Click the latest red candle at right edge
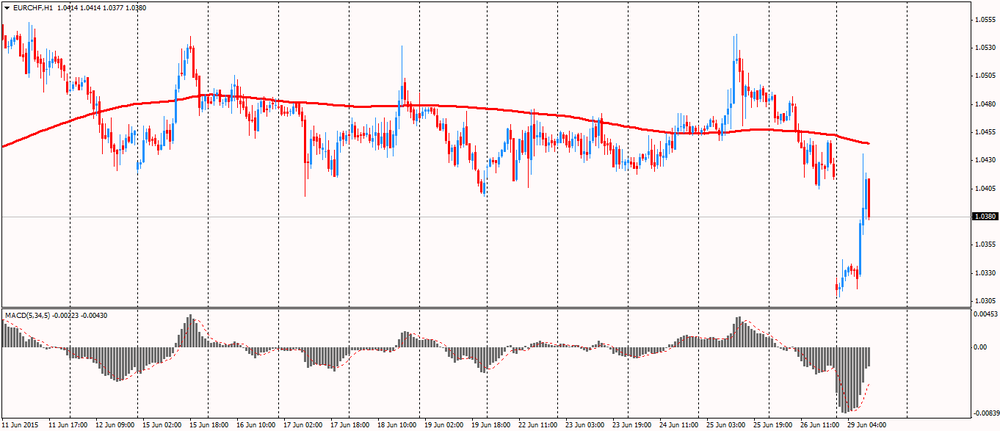 (869, 198)
